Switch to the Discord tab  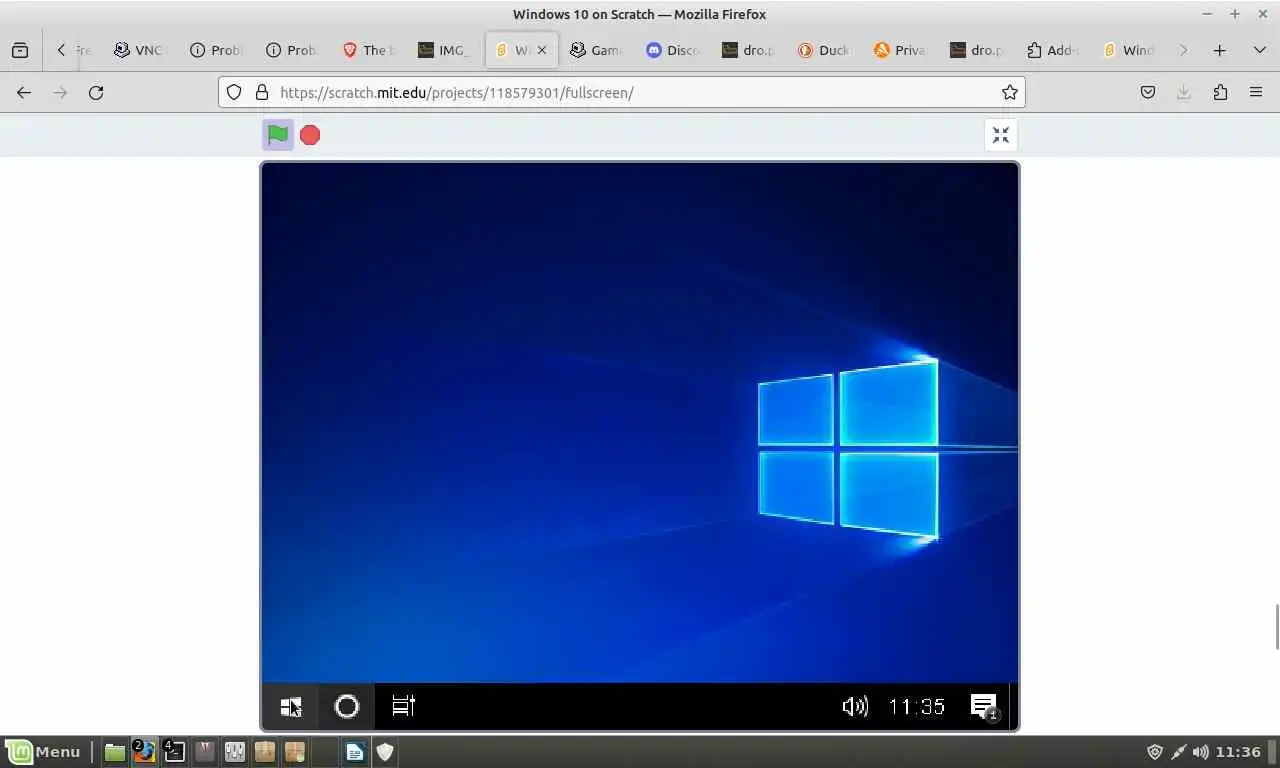coord(673,50)
